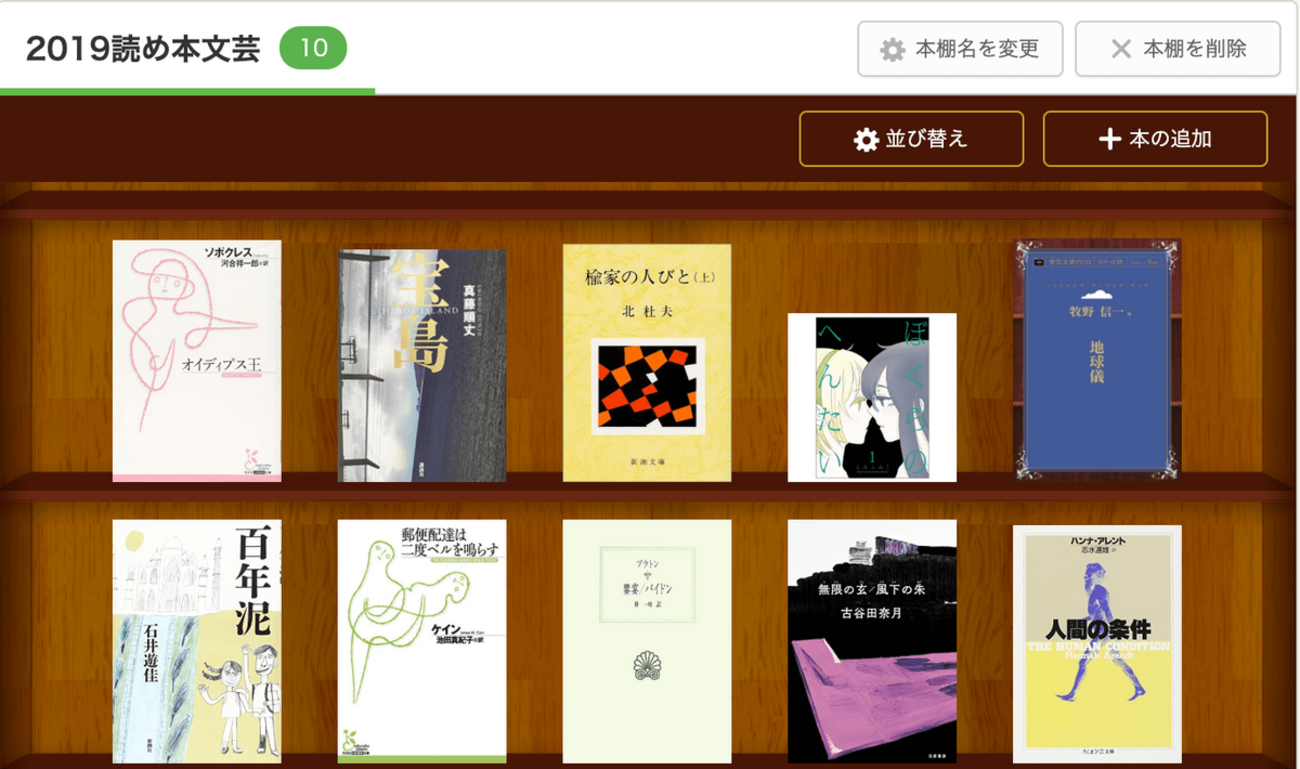
Task: Click the X icon in 本棚を削除
Action: pos(1122,49)
